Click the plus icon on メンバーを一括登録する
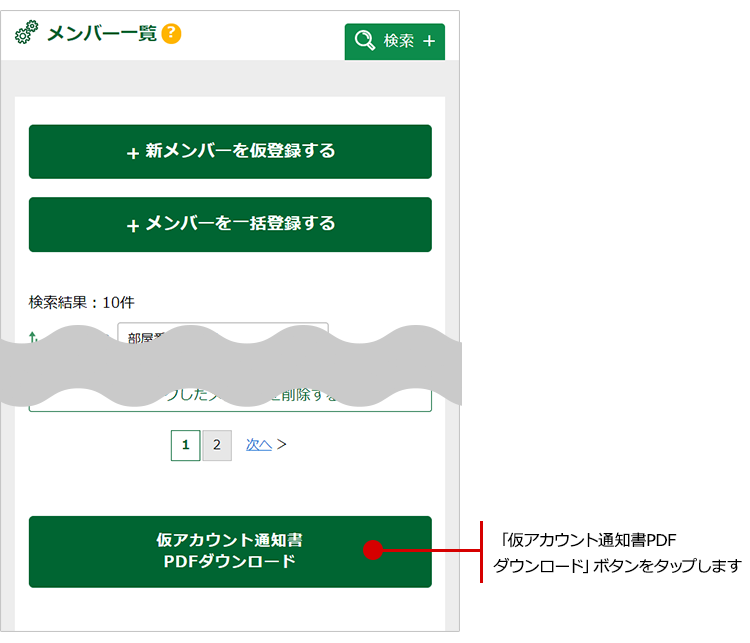This screenshot has width=750, height=643. pyautogui.click(x=133, y=225)
